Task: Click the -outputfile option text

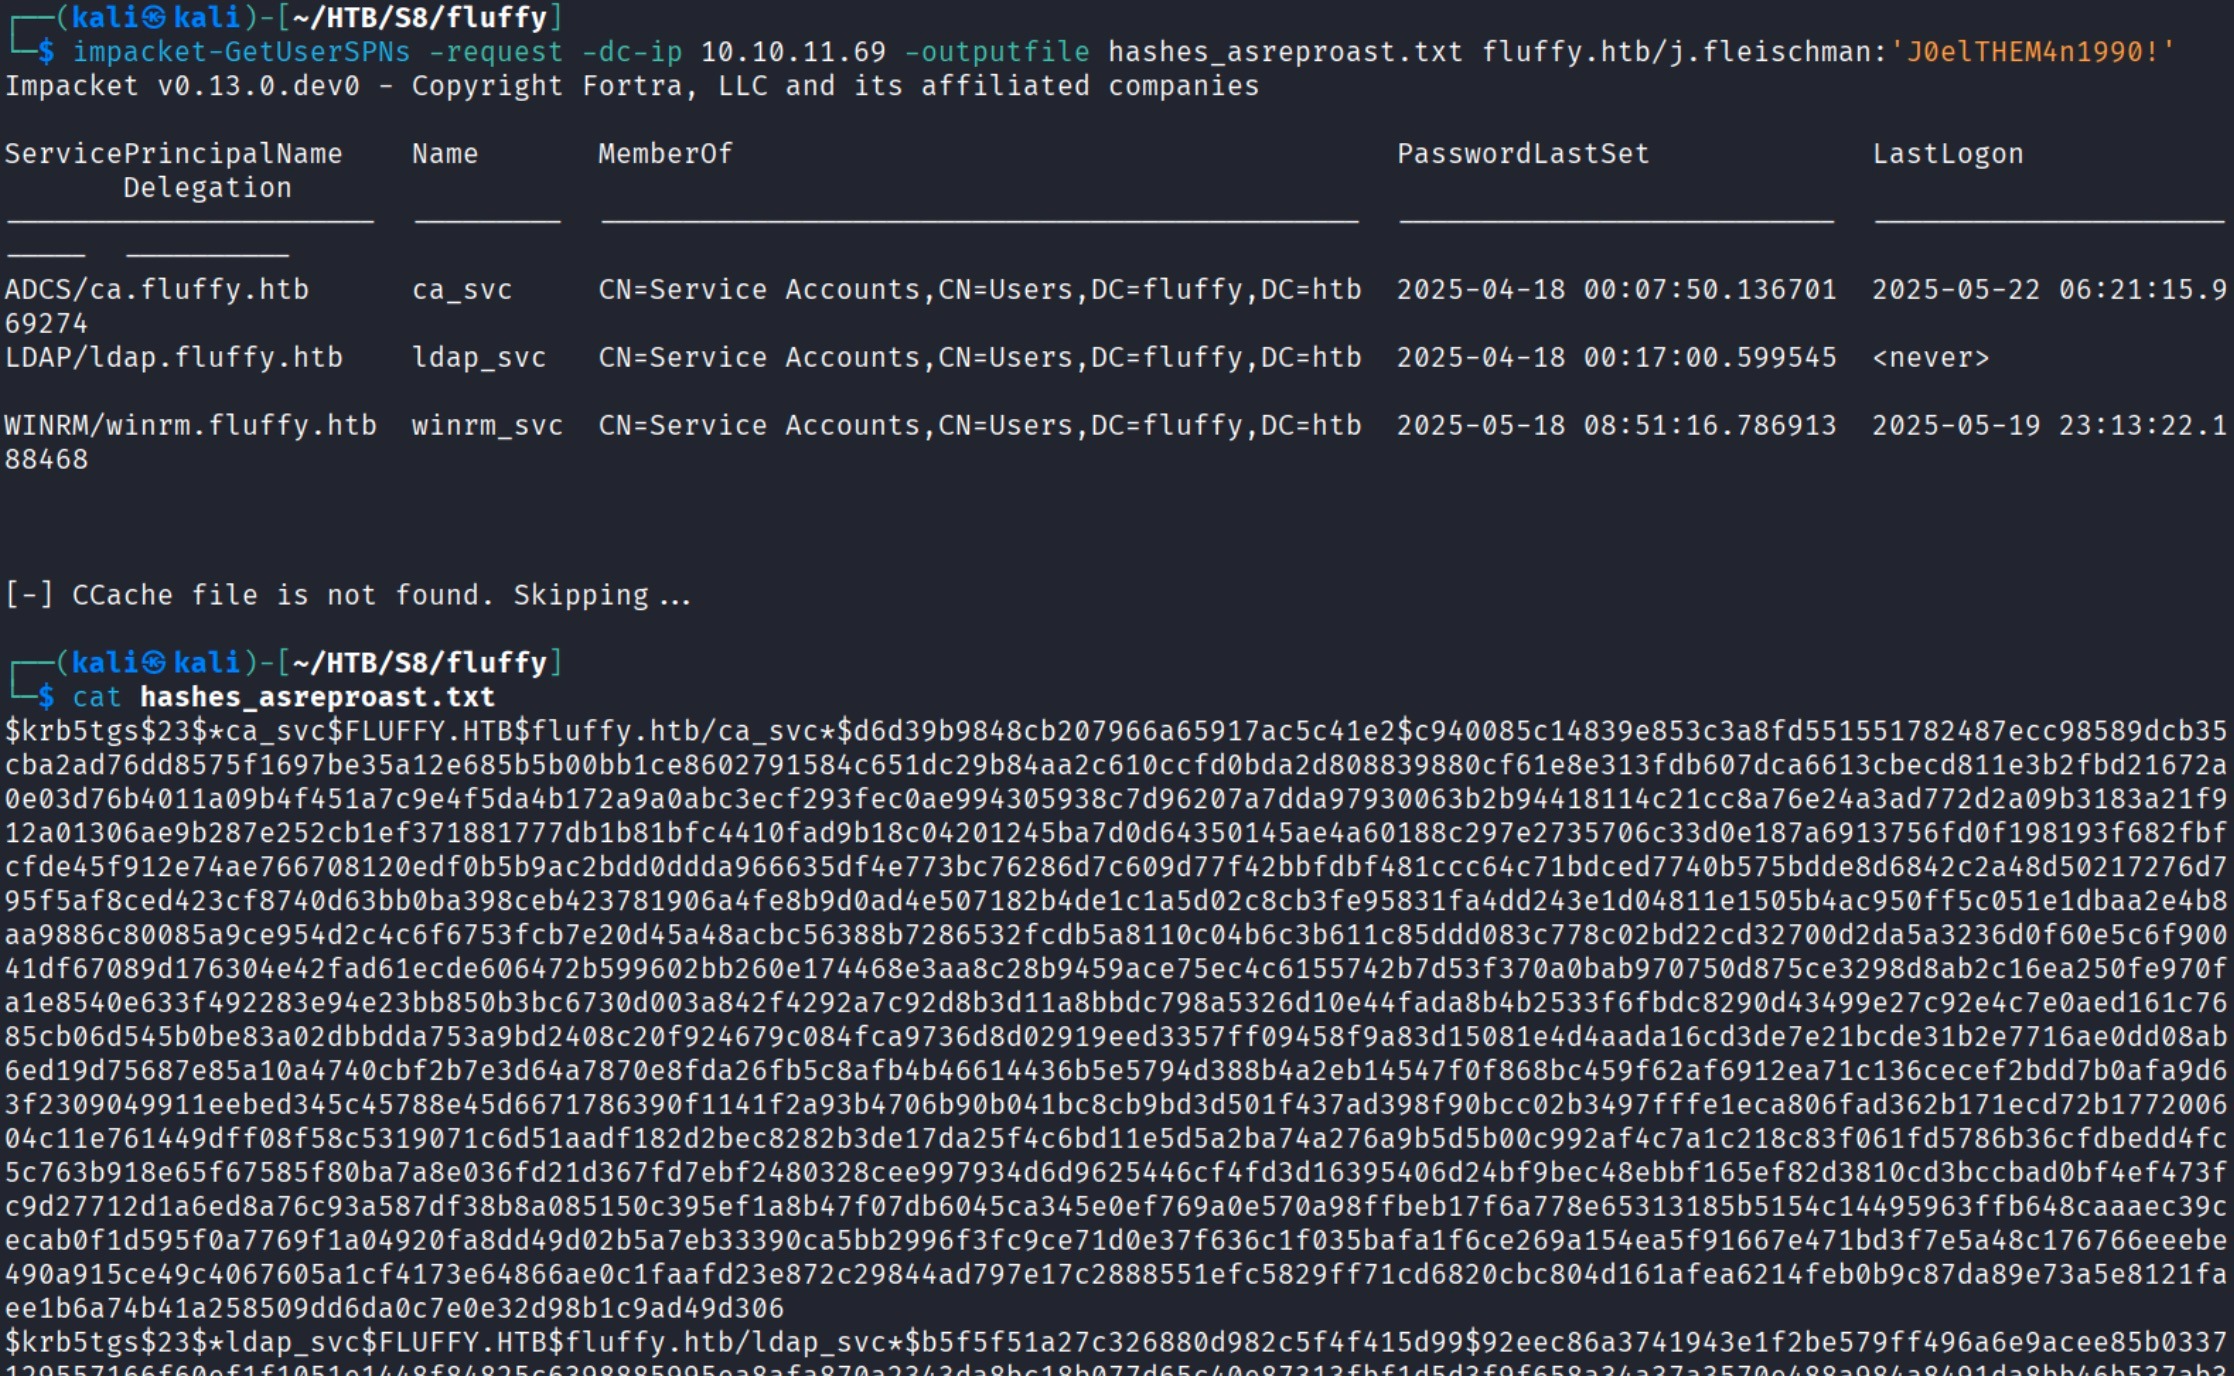Action: [995, 52]
